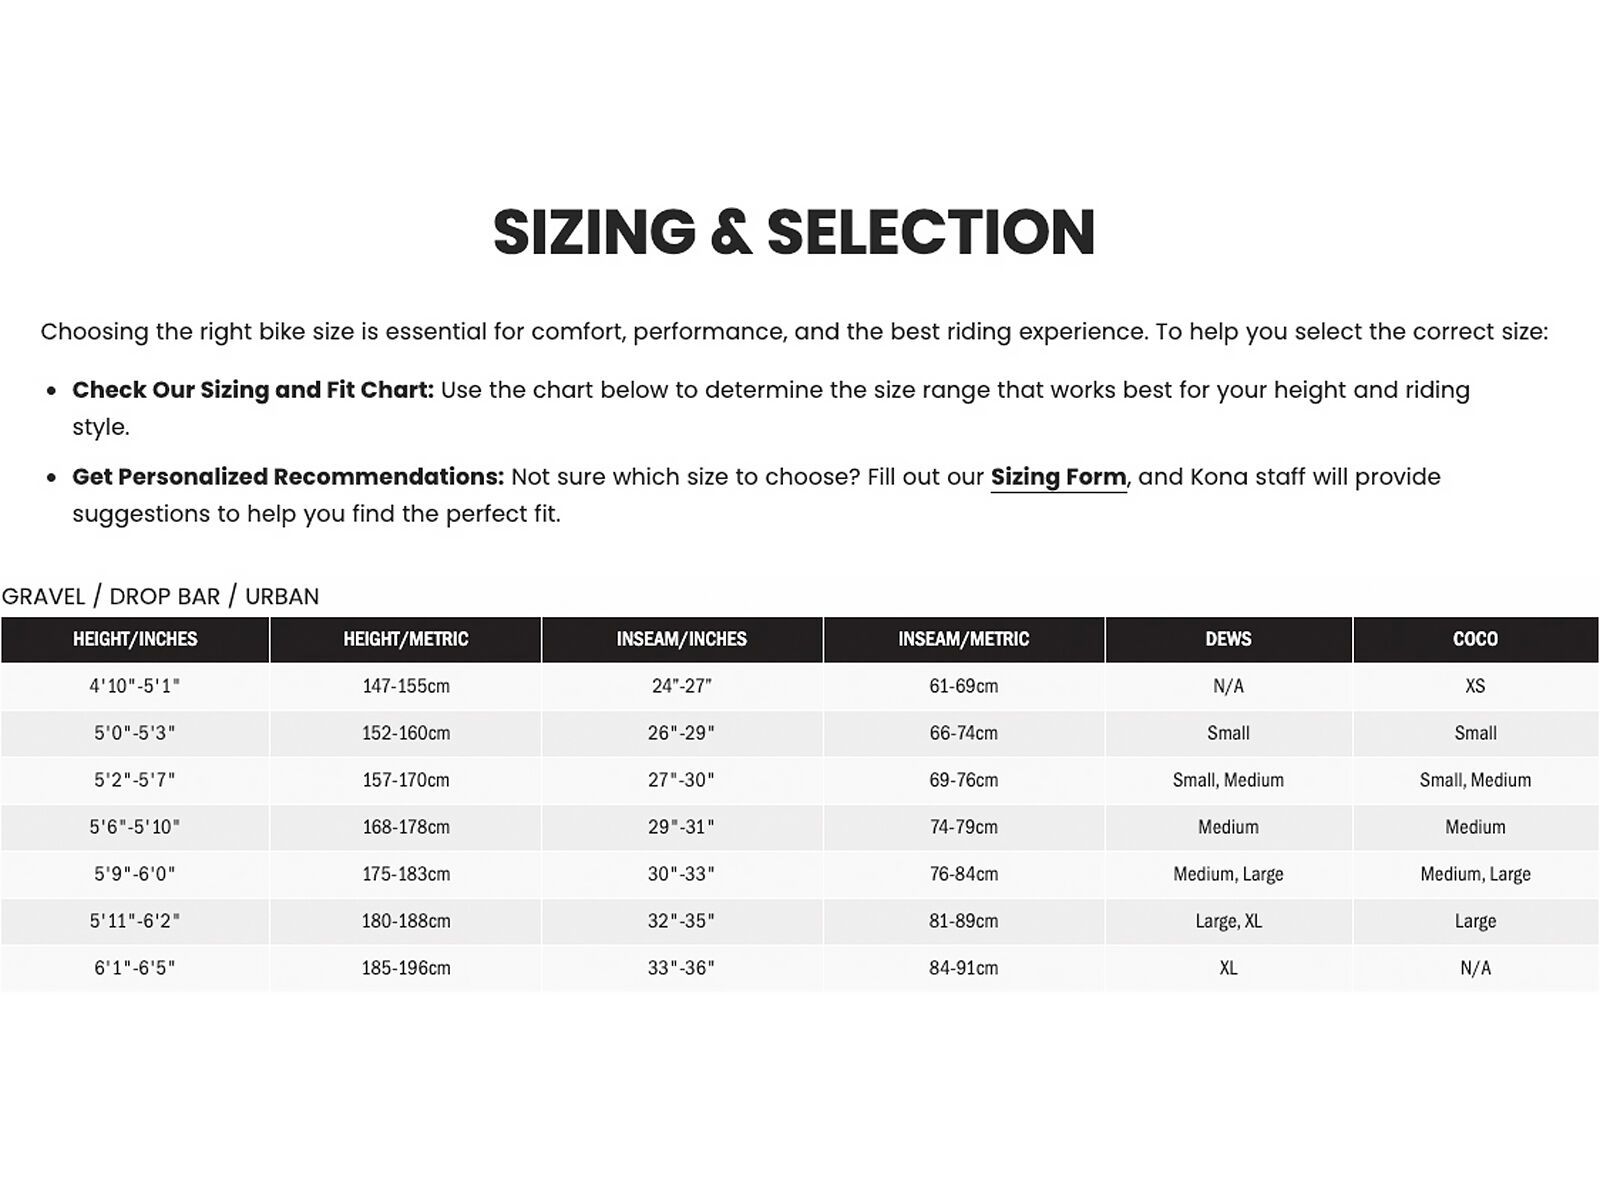Click the HEIGHT/METRIC column header

[x=405, y=639]
